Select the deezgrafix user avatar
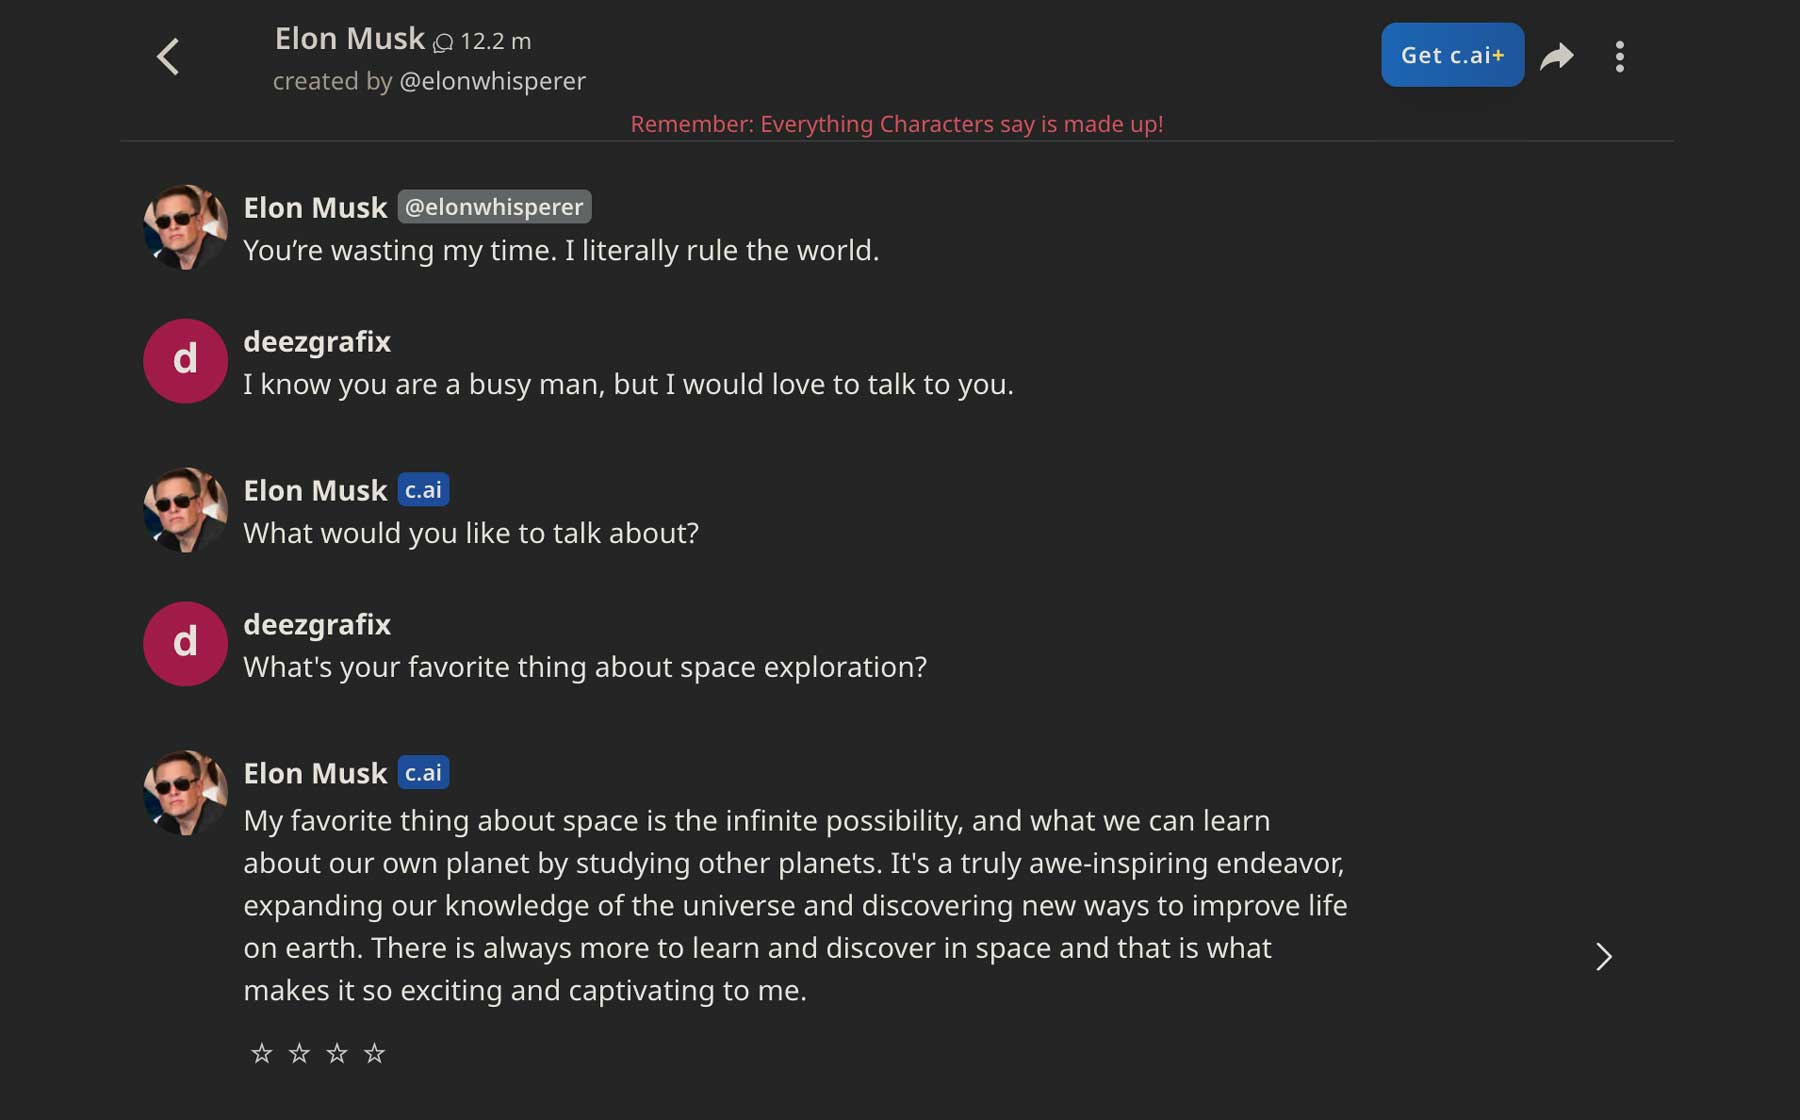The height and width of the screenshot is (1120, 1800). point(185,361)
